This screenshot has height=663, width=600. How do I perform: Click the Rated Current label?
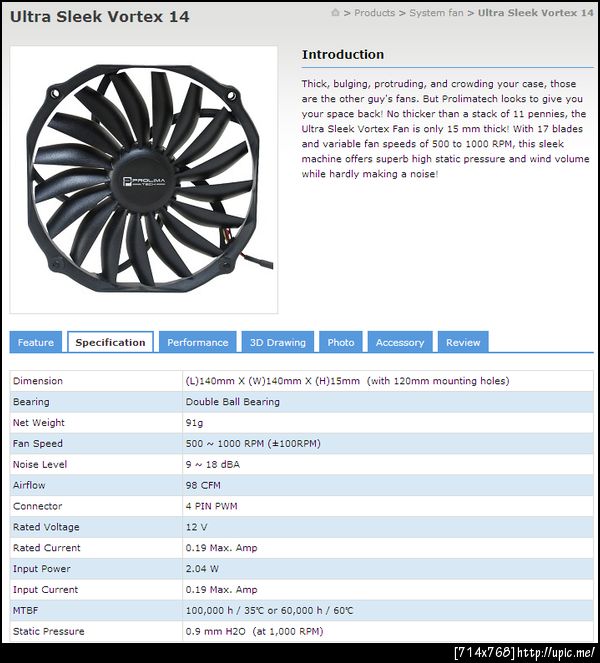[x=47, y=548]
